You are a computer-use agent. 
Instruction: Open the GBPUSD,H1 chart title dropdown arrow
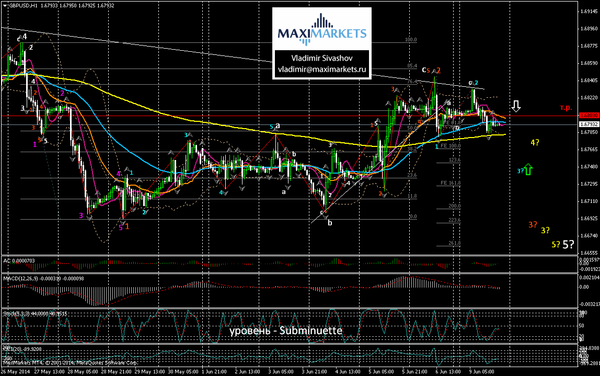[x=5, y=6]
